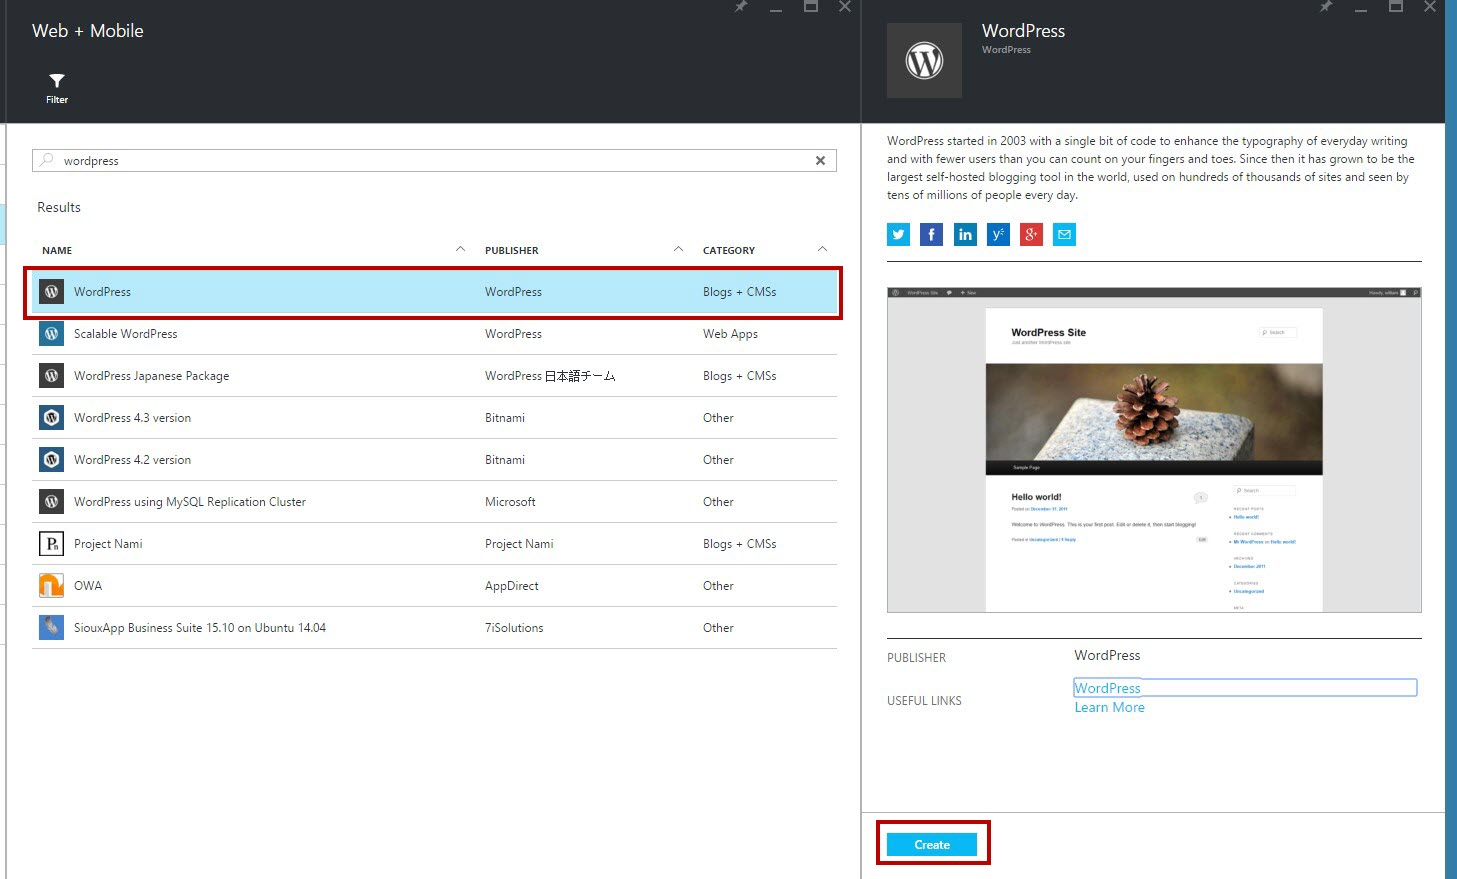1457x879 pixels.
Task: Click the WordPress 4.2 version icon
Action: (51, 460)
